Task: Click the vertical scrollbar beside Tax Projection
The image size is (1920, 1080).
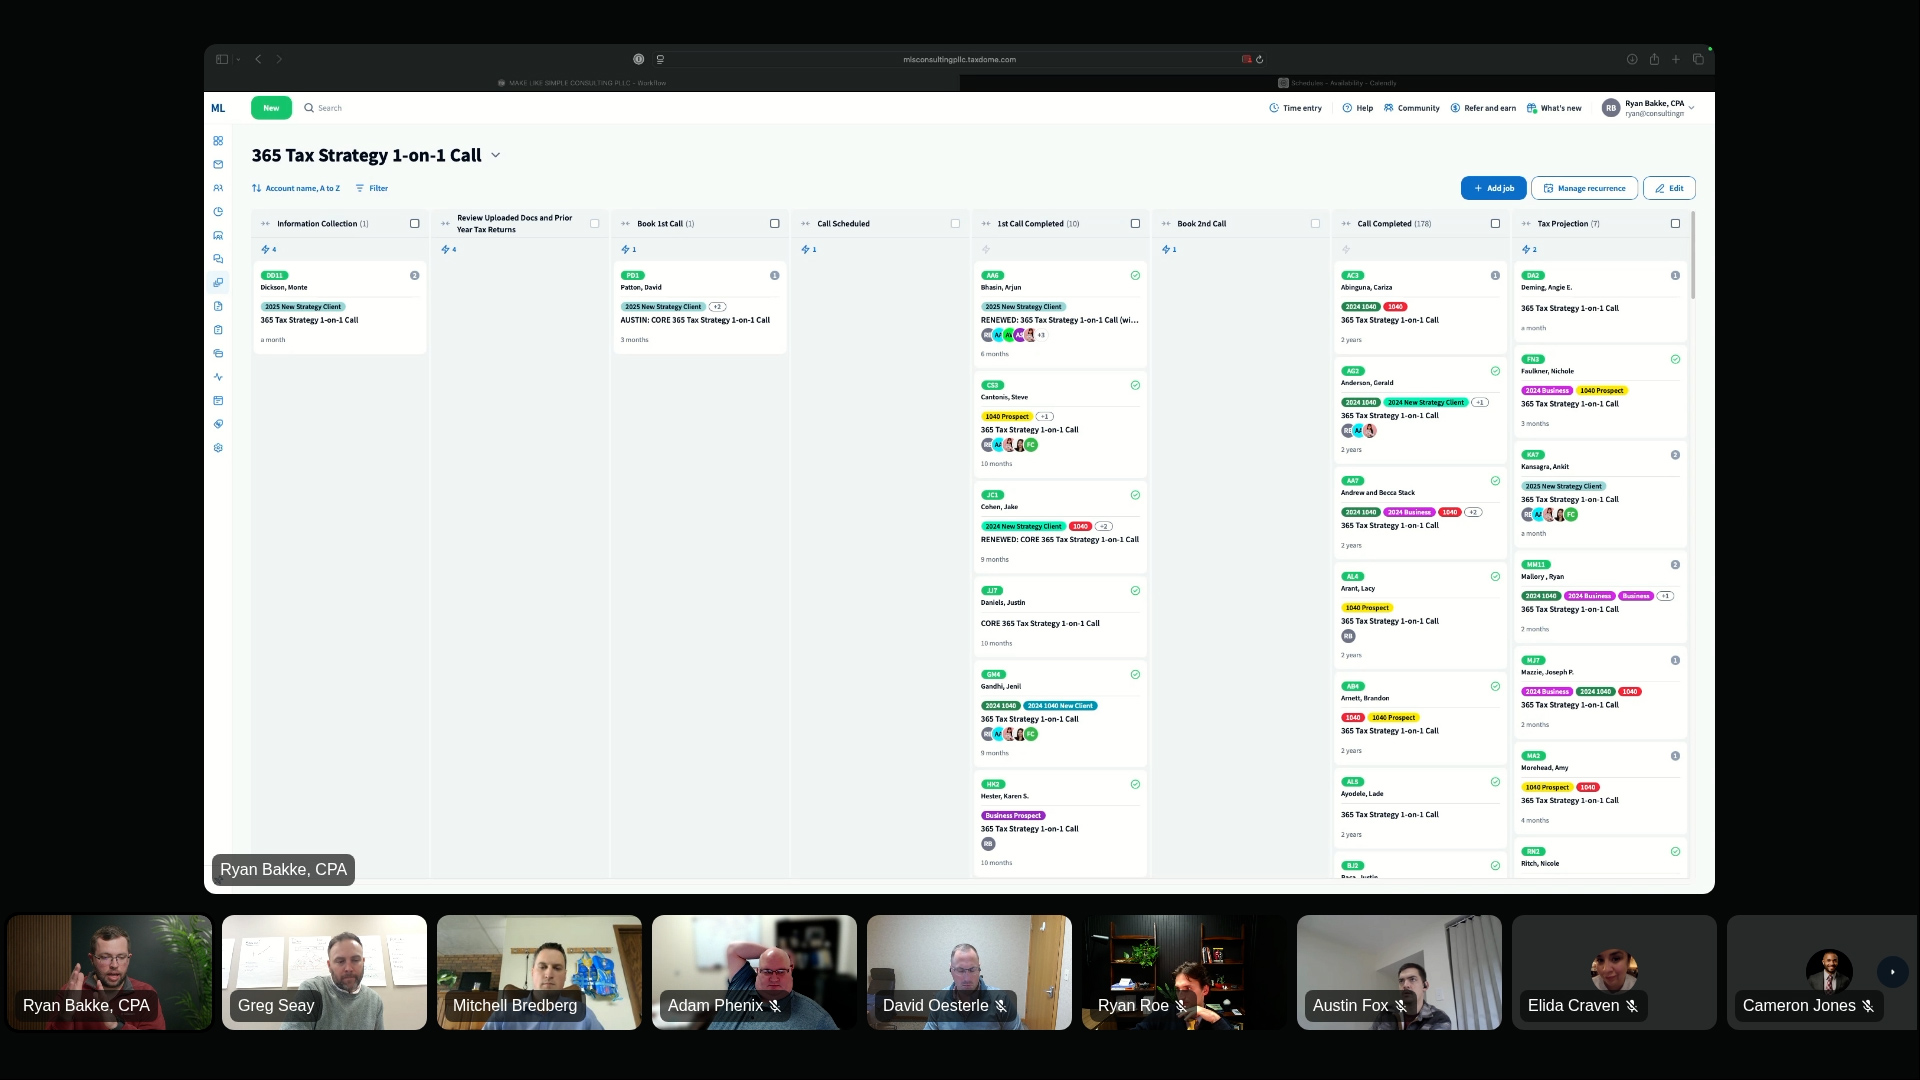Action: coord(1692,256)
